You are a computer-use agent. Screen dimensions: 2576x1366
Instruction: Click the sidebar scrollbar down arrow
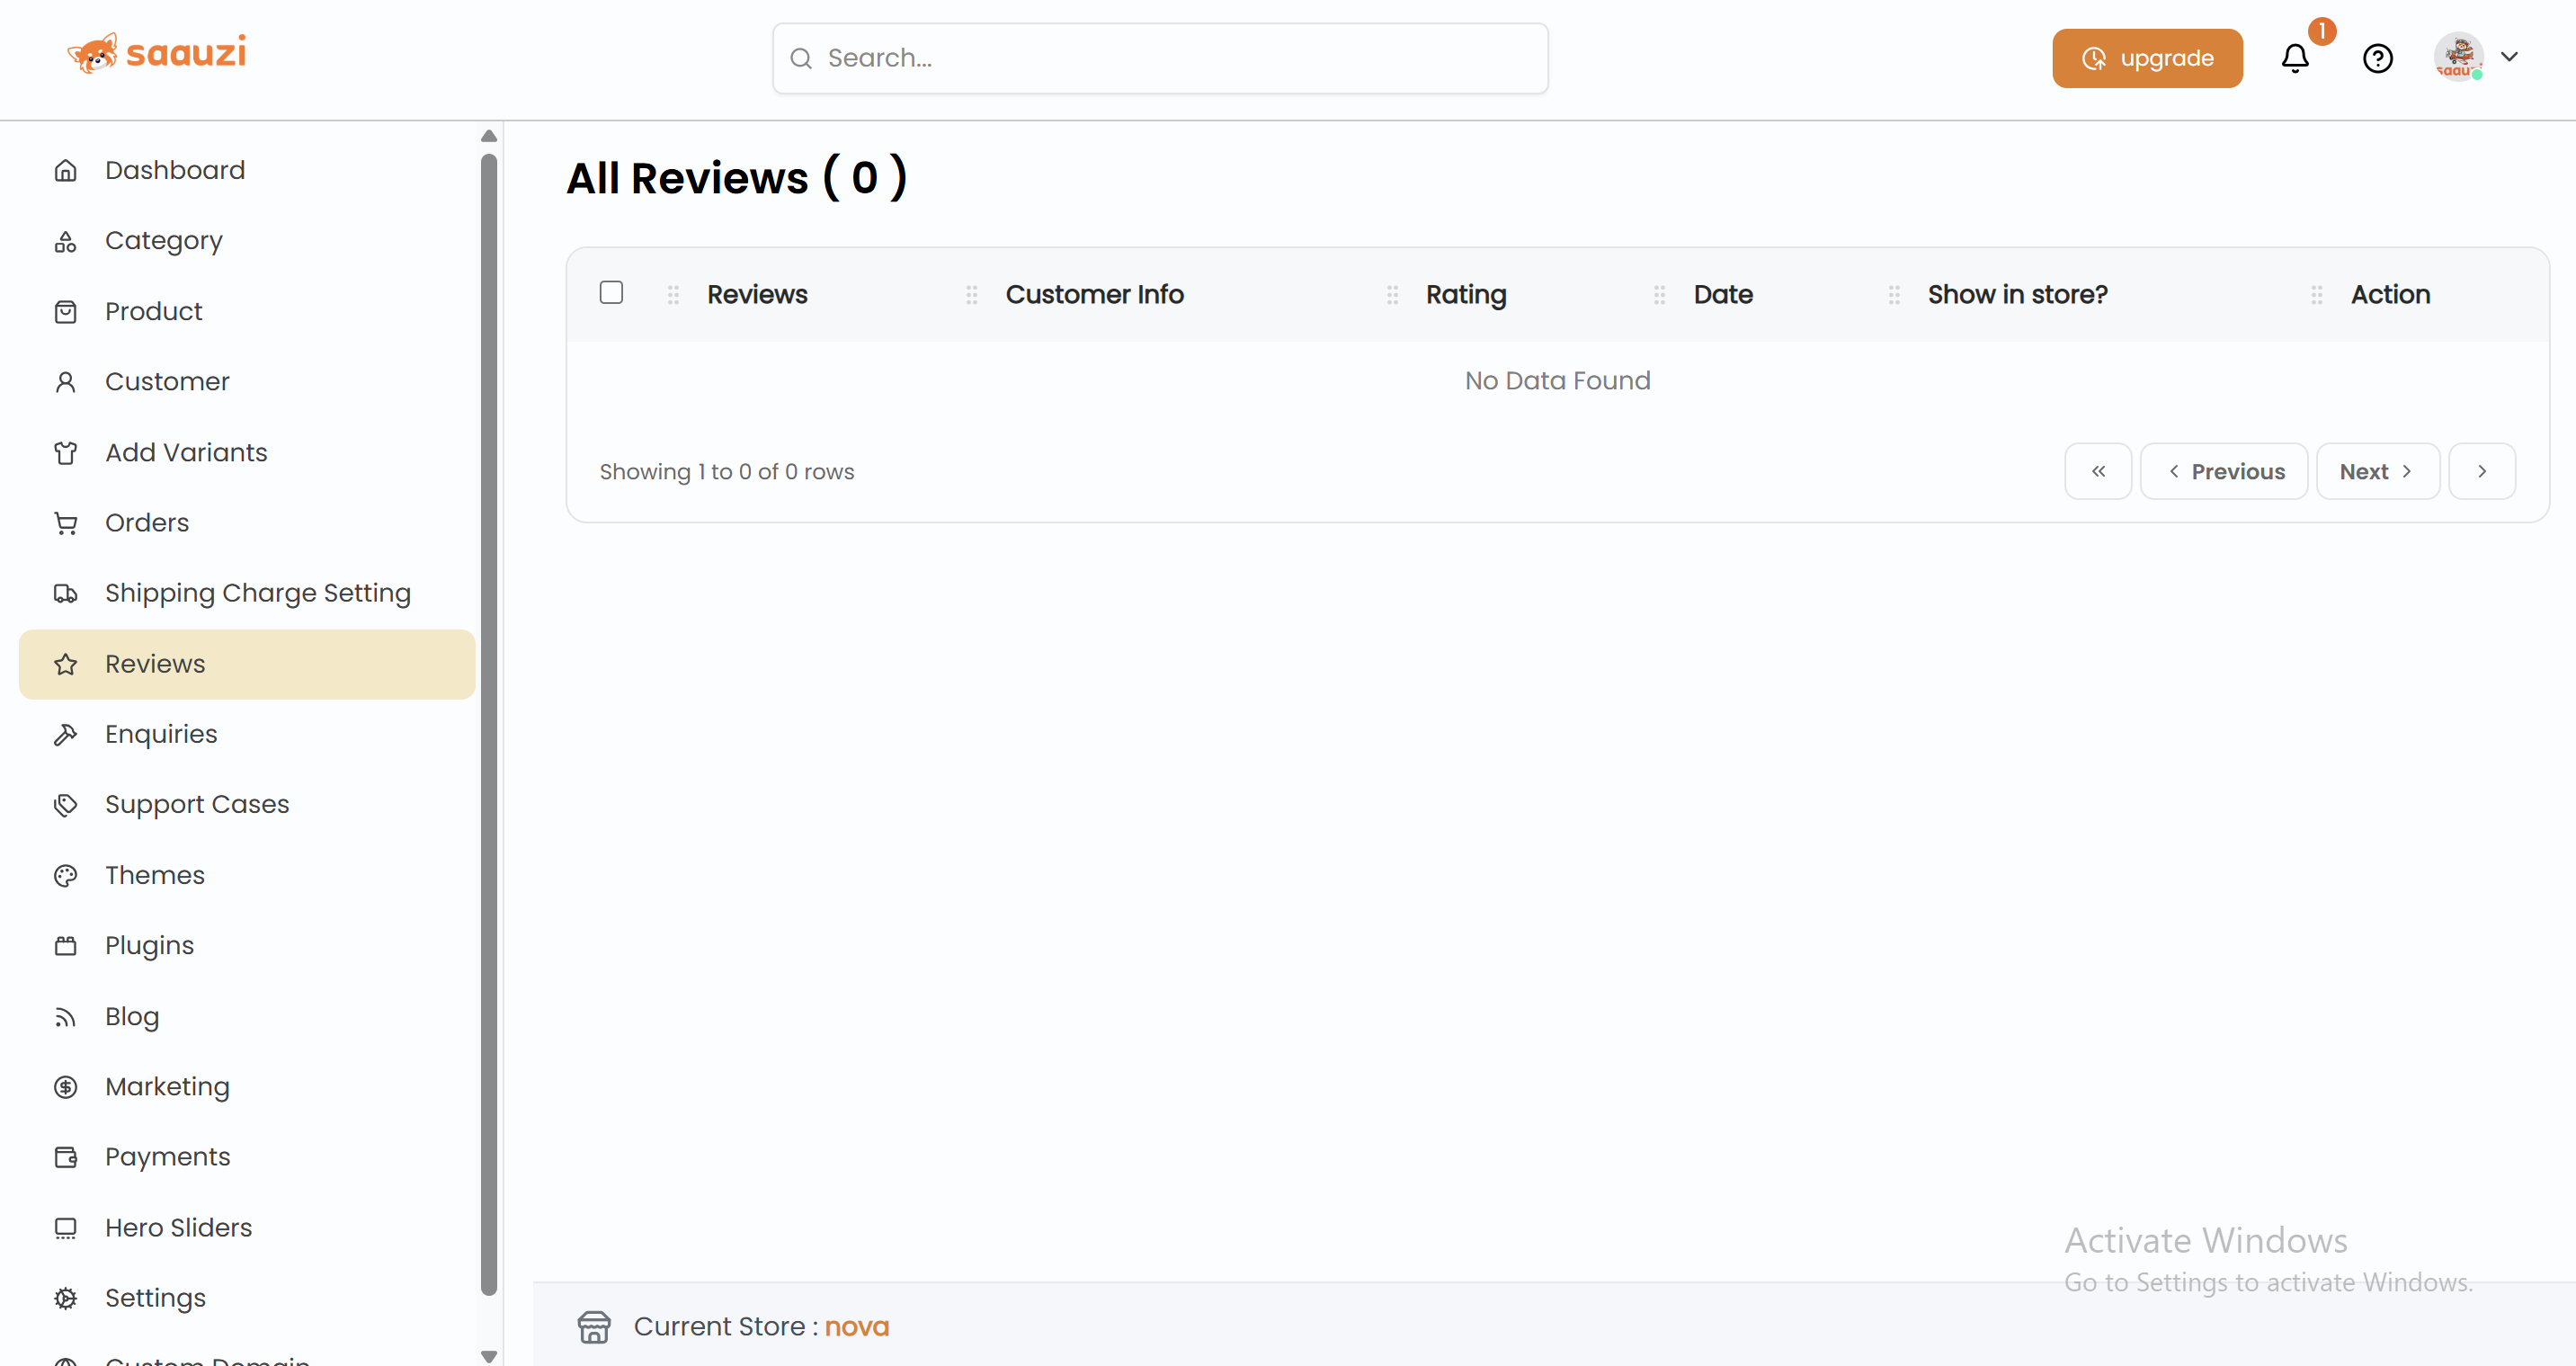click(489, 1356)
